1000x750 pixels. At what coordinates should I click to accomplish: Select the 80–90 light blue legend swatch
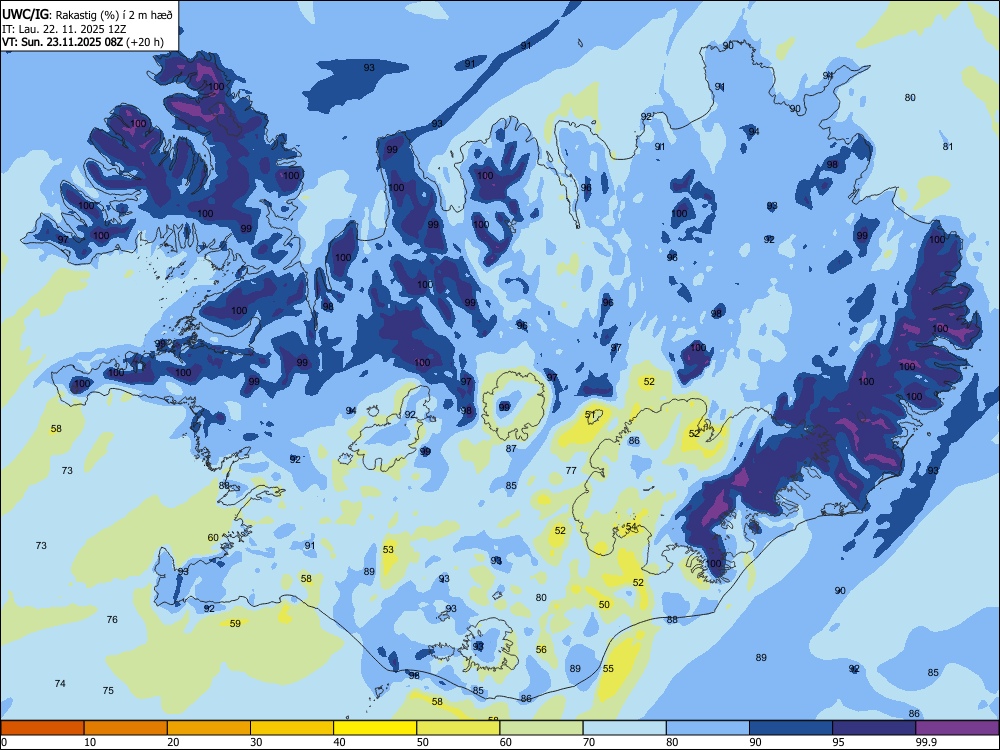coord(708,728)
